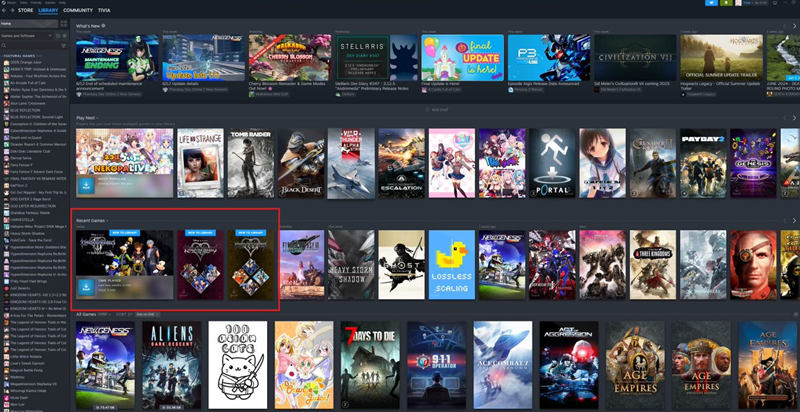The image size is (800, 412).
Task: Select Payday 2 cover in Play Next
Action: pyautogui.click(x=703, y=163)
